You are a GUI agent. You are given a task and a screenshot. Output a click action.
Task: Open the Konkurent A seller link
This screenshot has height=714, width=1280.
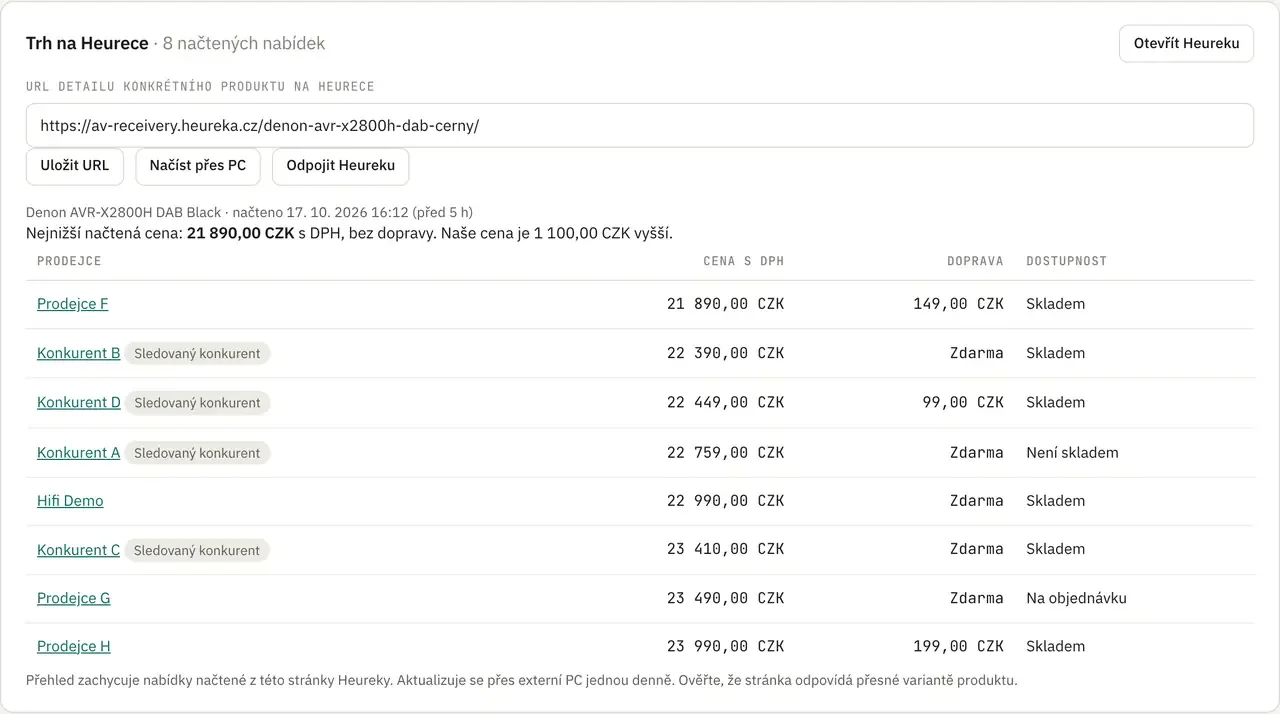coord(79,452)
